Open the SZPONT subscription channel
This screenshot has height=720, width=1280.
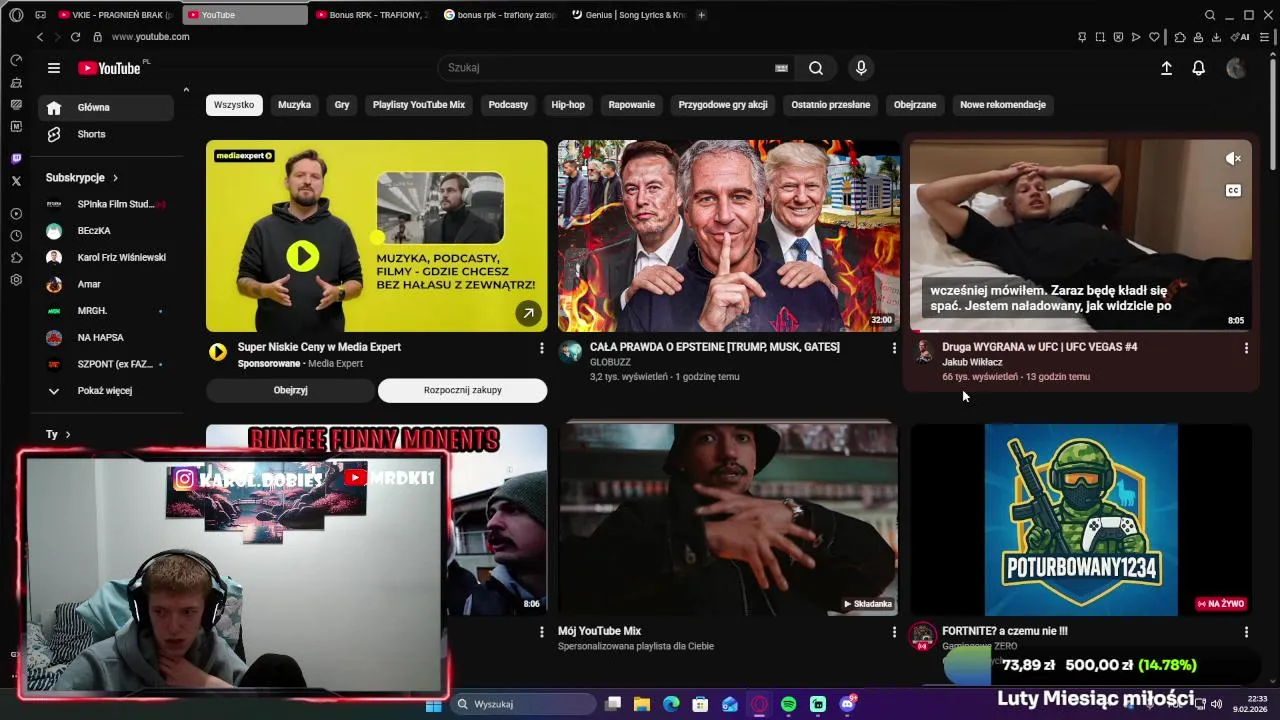[107, 364]
